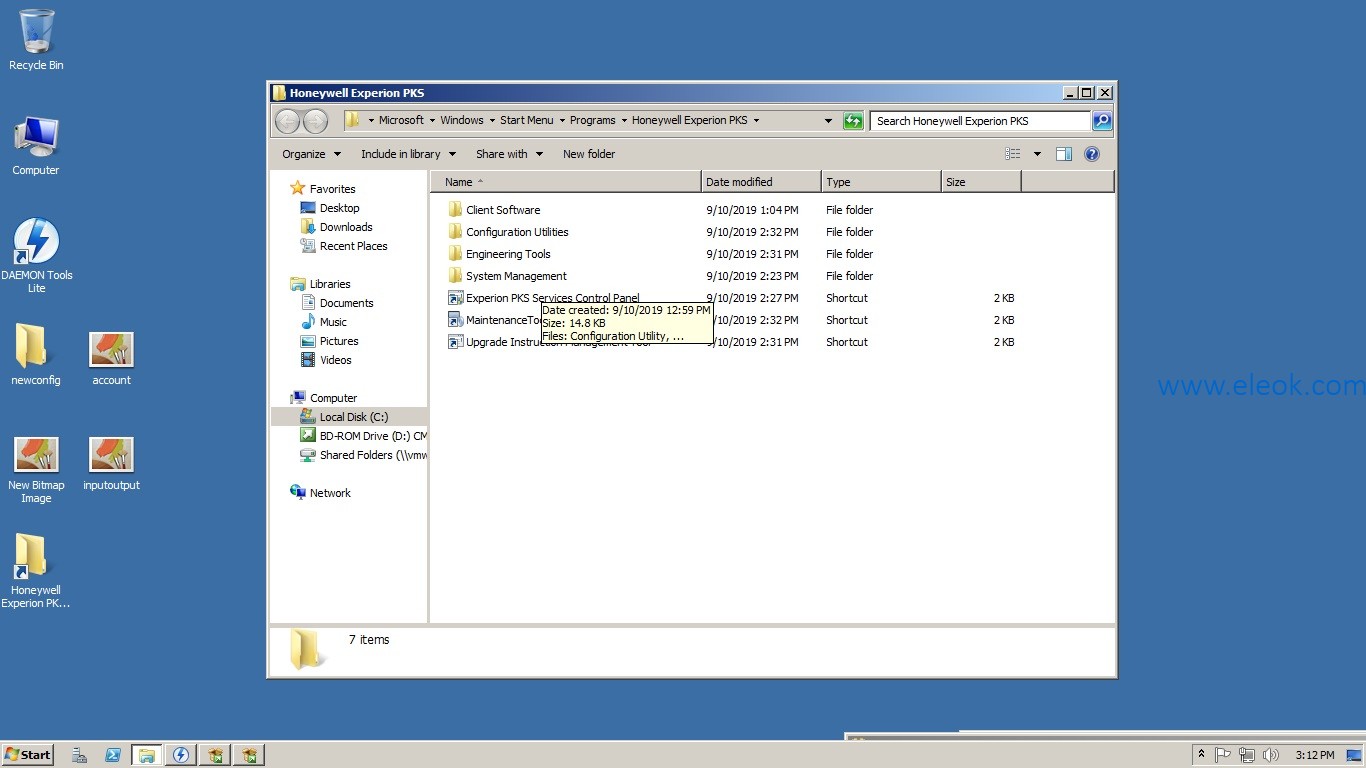This screenshot has width=1366, height=768.
Task: Refresh the Honeywell Experion PKS folder view
Action: [853, 121]
